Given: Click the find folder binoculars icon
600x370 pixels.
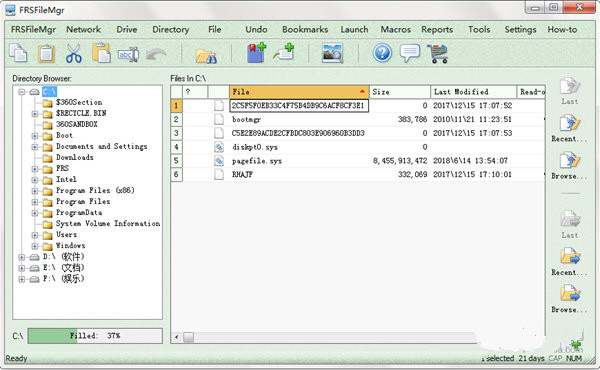Looking at the screenshot, I should [x=206, y=55].
